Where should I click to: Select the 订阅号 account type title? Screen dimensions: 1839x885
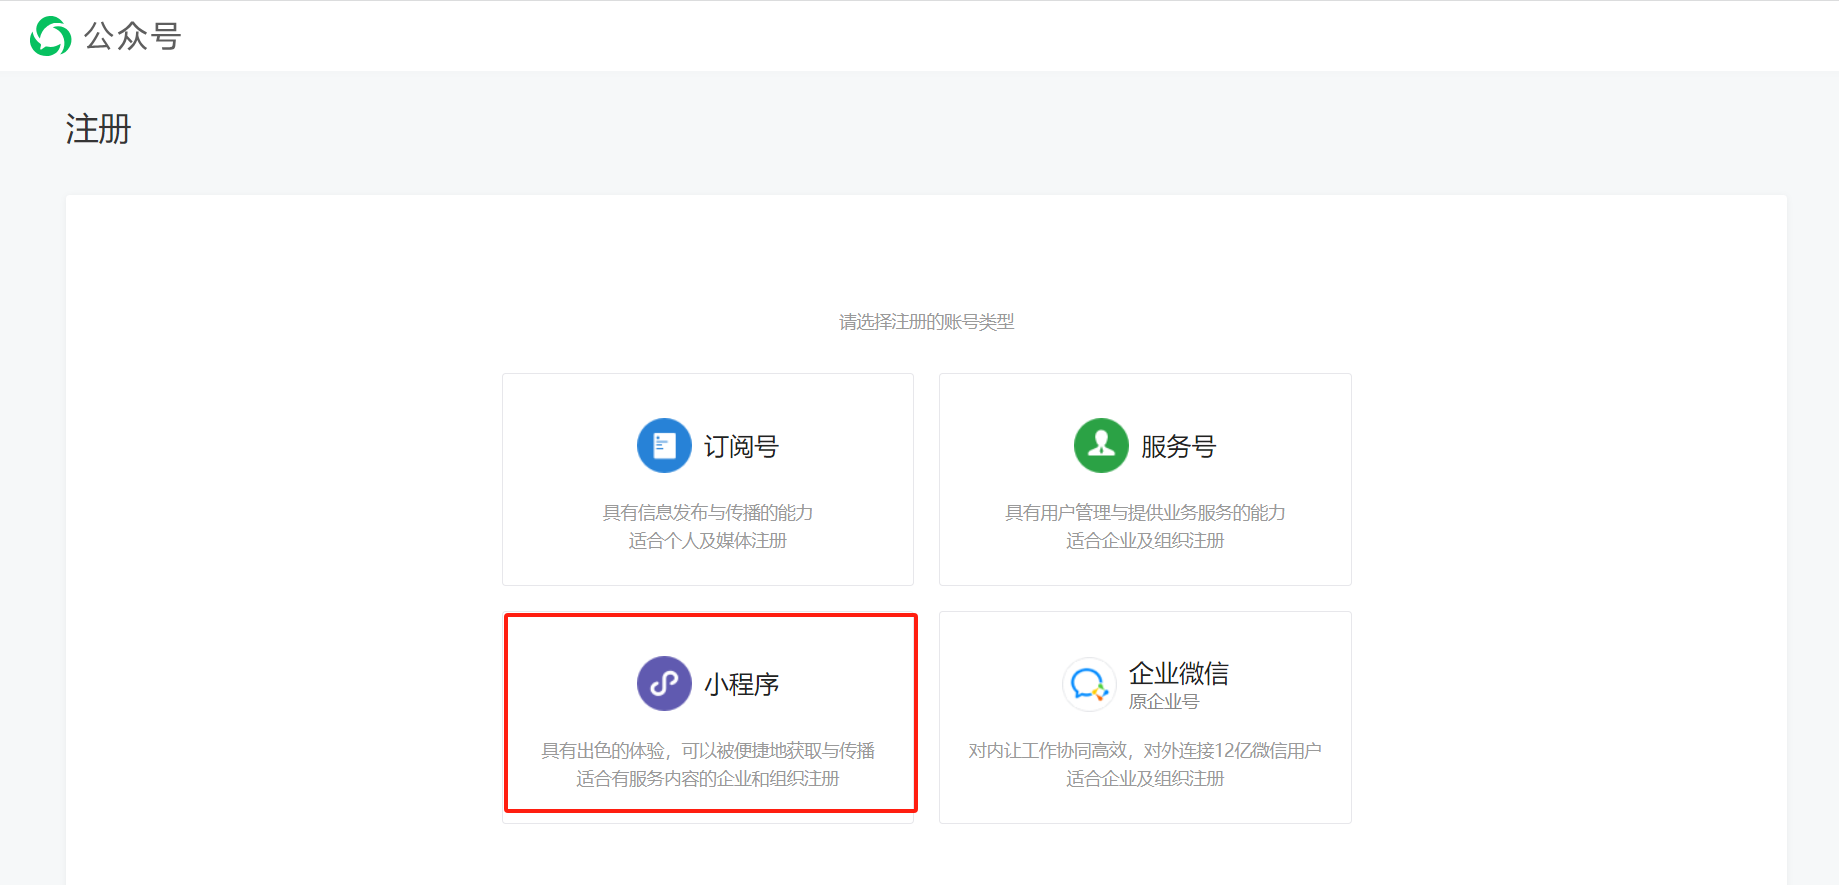click(x=741, y=446)
